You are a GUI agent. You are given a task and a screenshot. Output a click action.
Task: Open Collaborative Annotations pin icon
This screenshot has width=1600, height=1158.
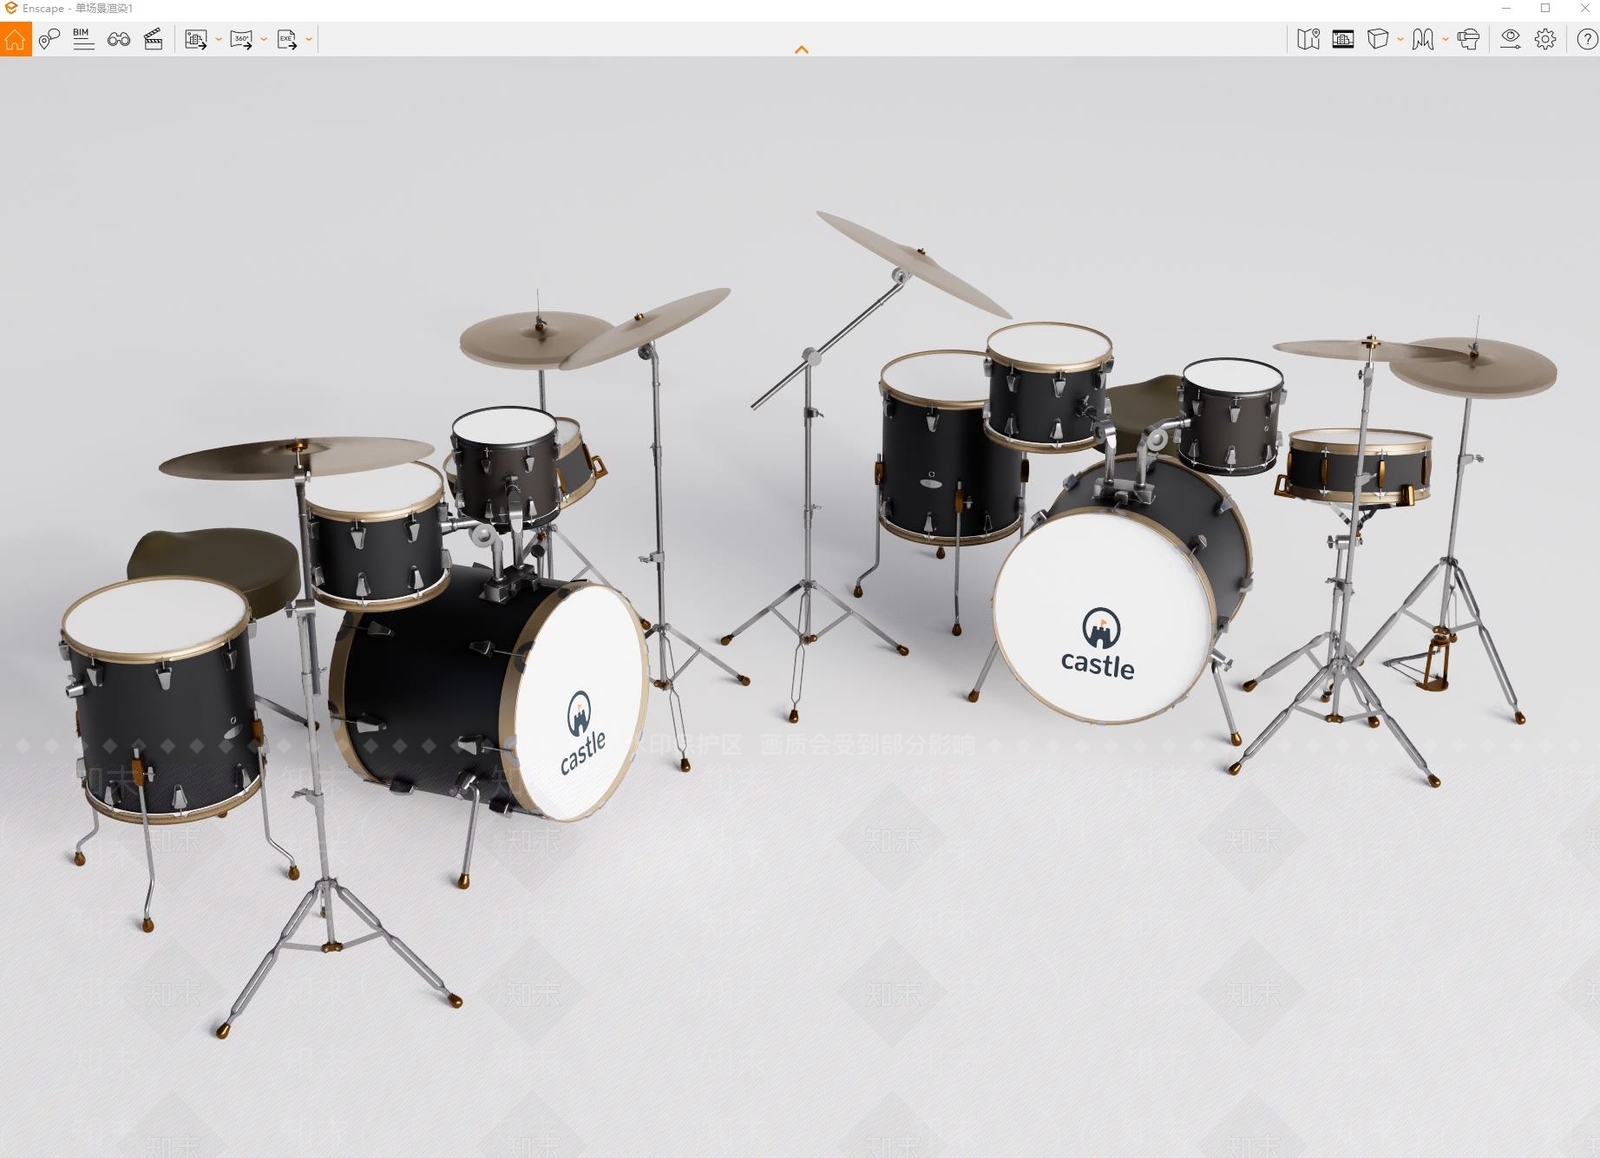pyautogui.click(x=49, y=40)
